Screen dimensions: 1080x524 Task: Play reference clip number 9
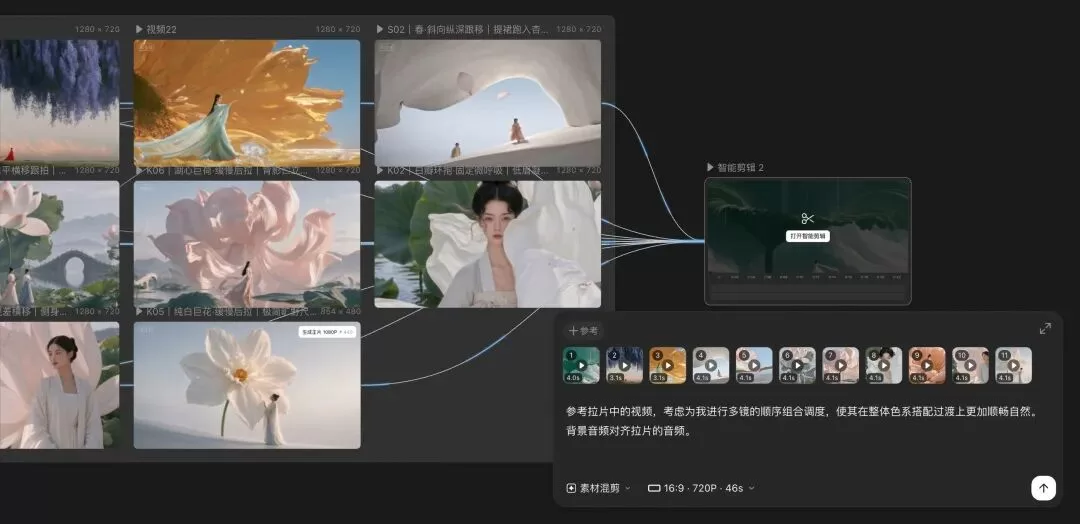[x=927, y=365]
